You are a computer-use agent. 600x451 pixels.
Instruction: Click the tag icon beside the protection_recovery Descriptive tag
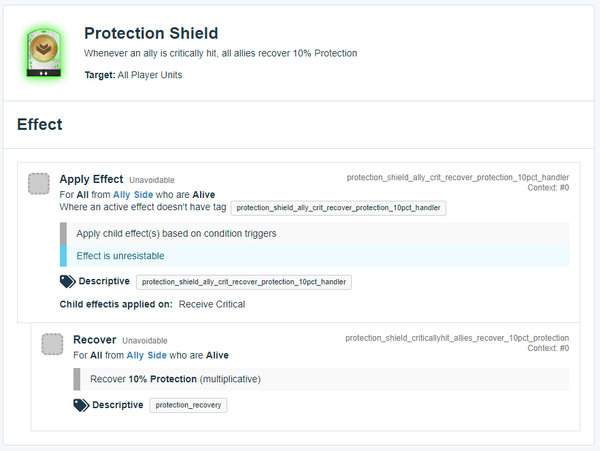(81, 405)
